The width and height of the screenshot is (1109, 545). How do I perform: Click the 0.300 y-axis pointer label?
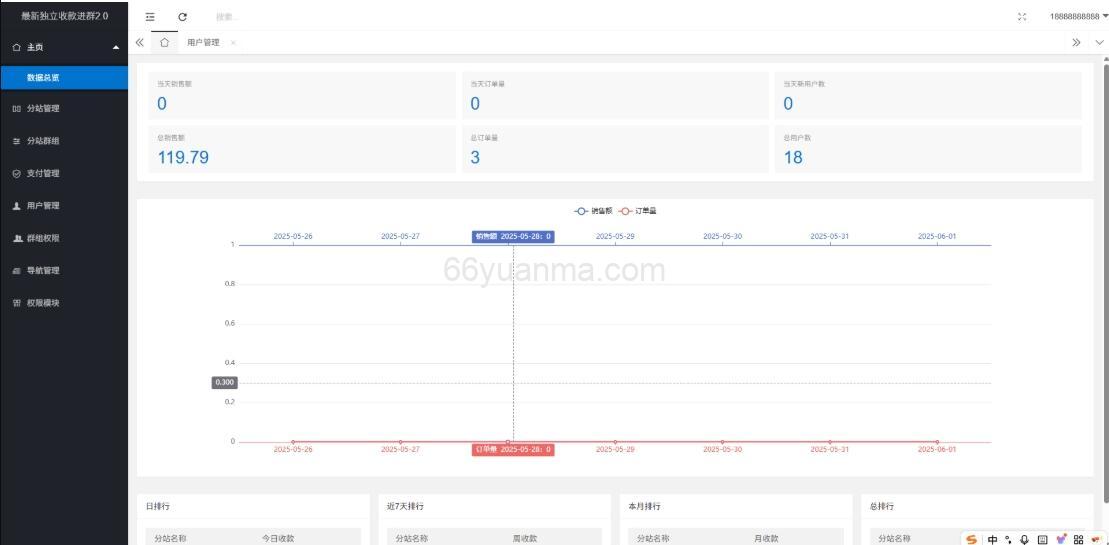224,382
